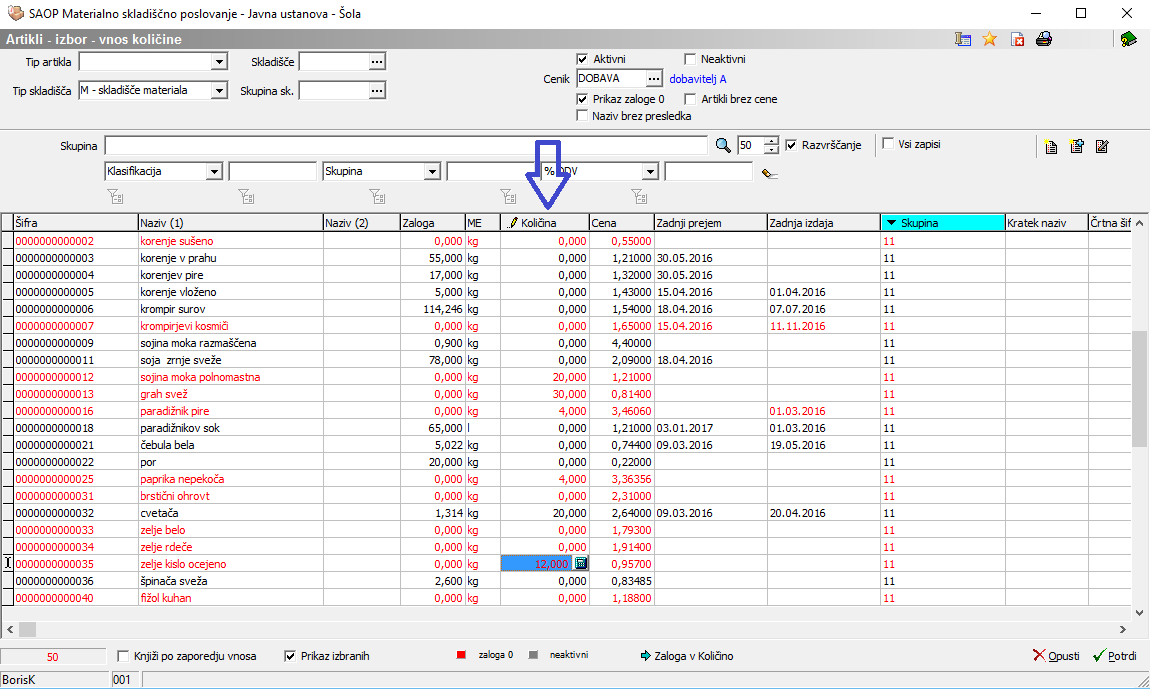Click the filter icon below Skupina dropdown
Image resolution: width=1150 pixels, height=689 pixels.
(377, 196)
